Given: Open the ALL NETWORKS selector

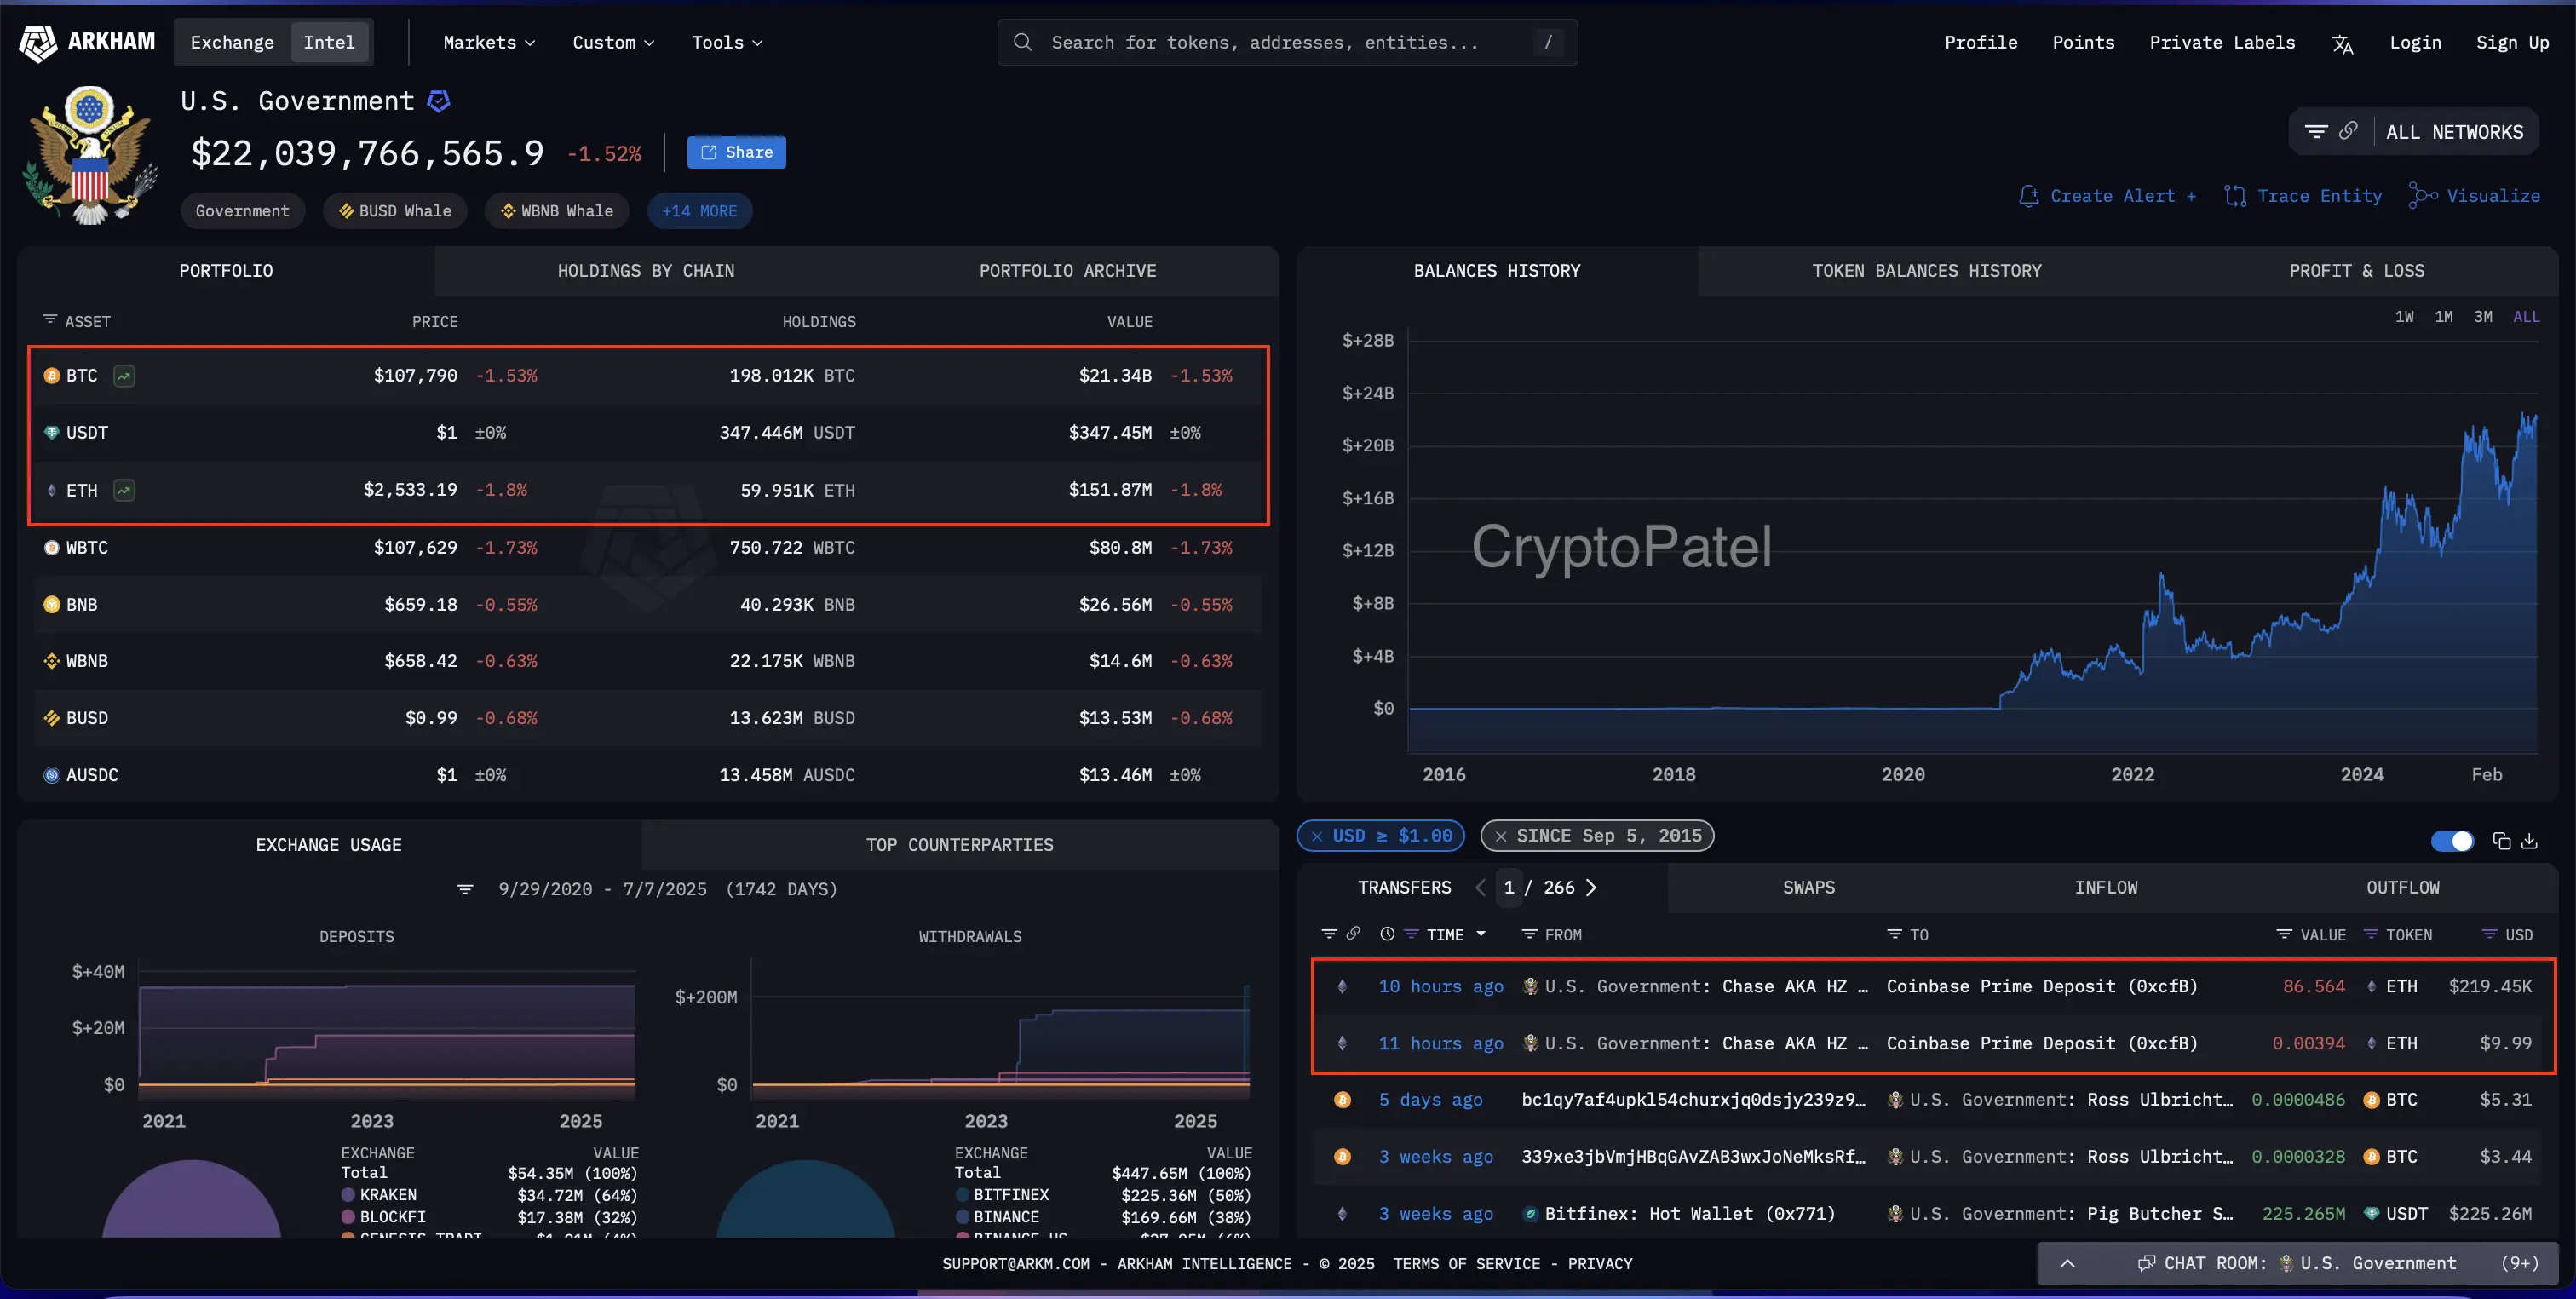Looking at the screenshot, I should (x=2454, y=132).
